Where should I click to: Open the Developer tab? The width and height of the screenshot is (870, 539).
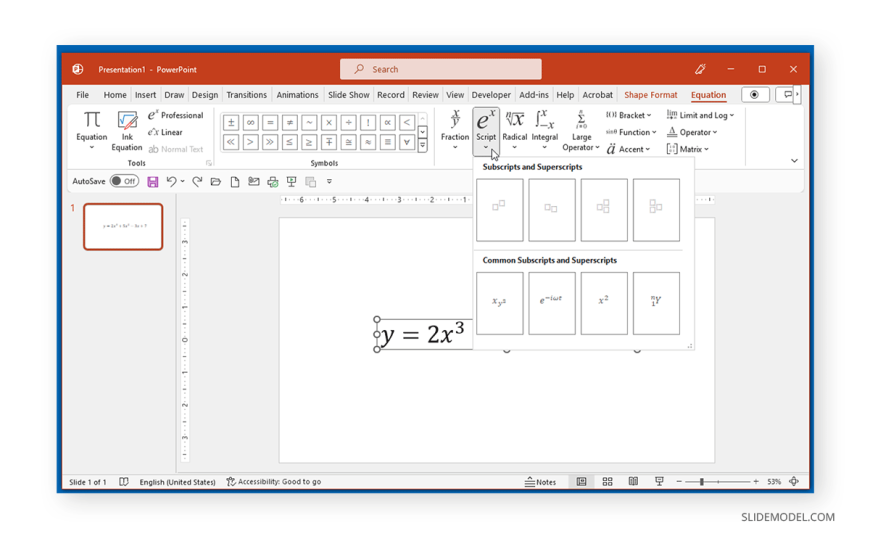491,95
